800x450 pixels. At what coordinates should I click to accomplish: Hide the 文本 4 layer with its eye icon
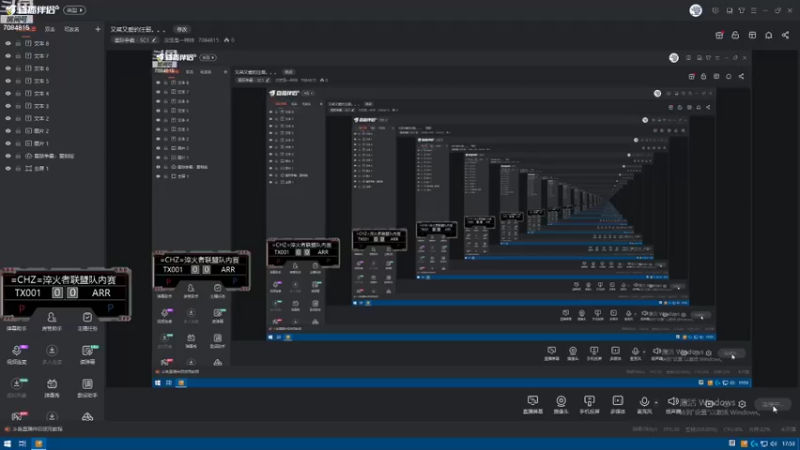[8, 93]
